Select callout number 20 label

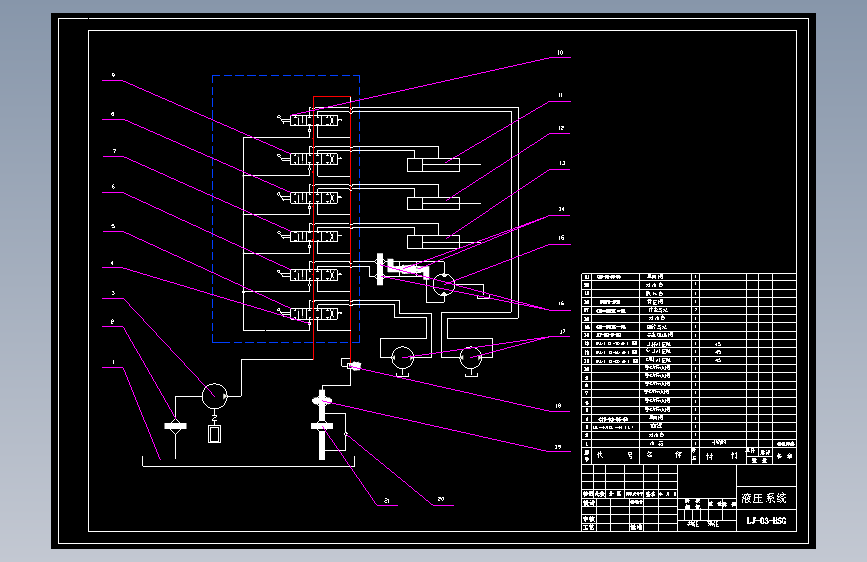[441, 499]
